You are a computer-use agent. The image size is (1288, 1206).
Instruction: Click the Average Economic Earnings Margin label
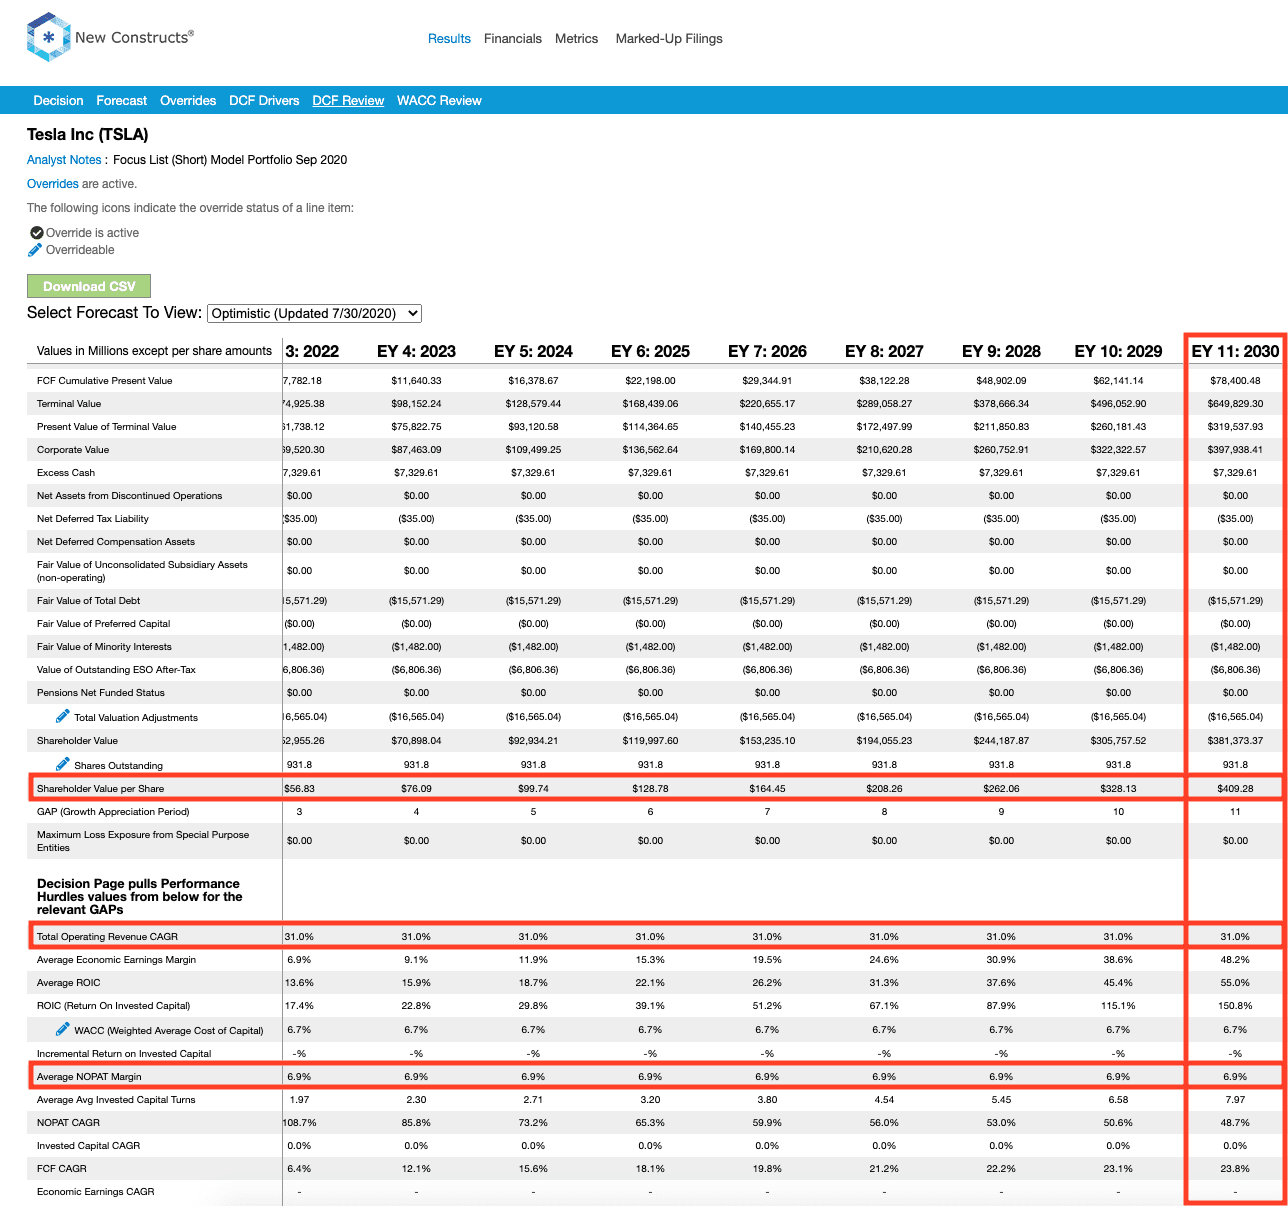[117, 959]
